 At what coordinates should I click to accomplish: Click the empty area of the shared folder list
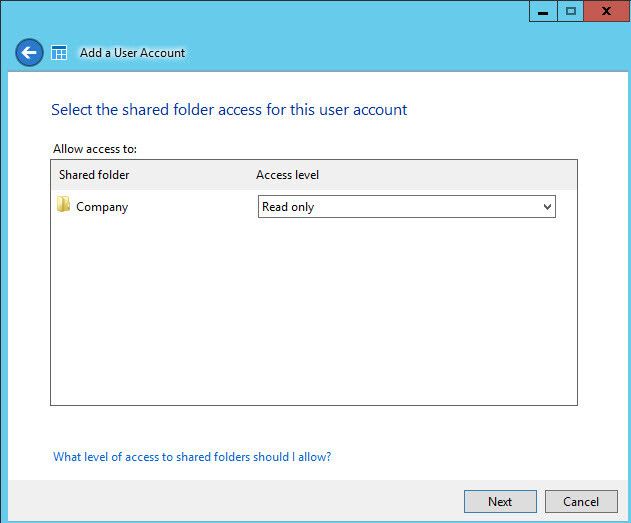click(x=313, y=310)
